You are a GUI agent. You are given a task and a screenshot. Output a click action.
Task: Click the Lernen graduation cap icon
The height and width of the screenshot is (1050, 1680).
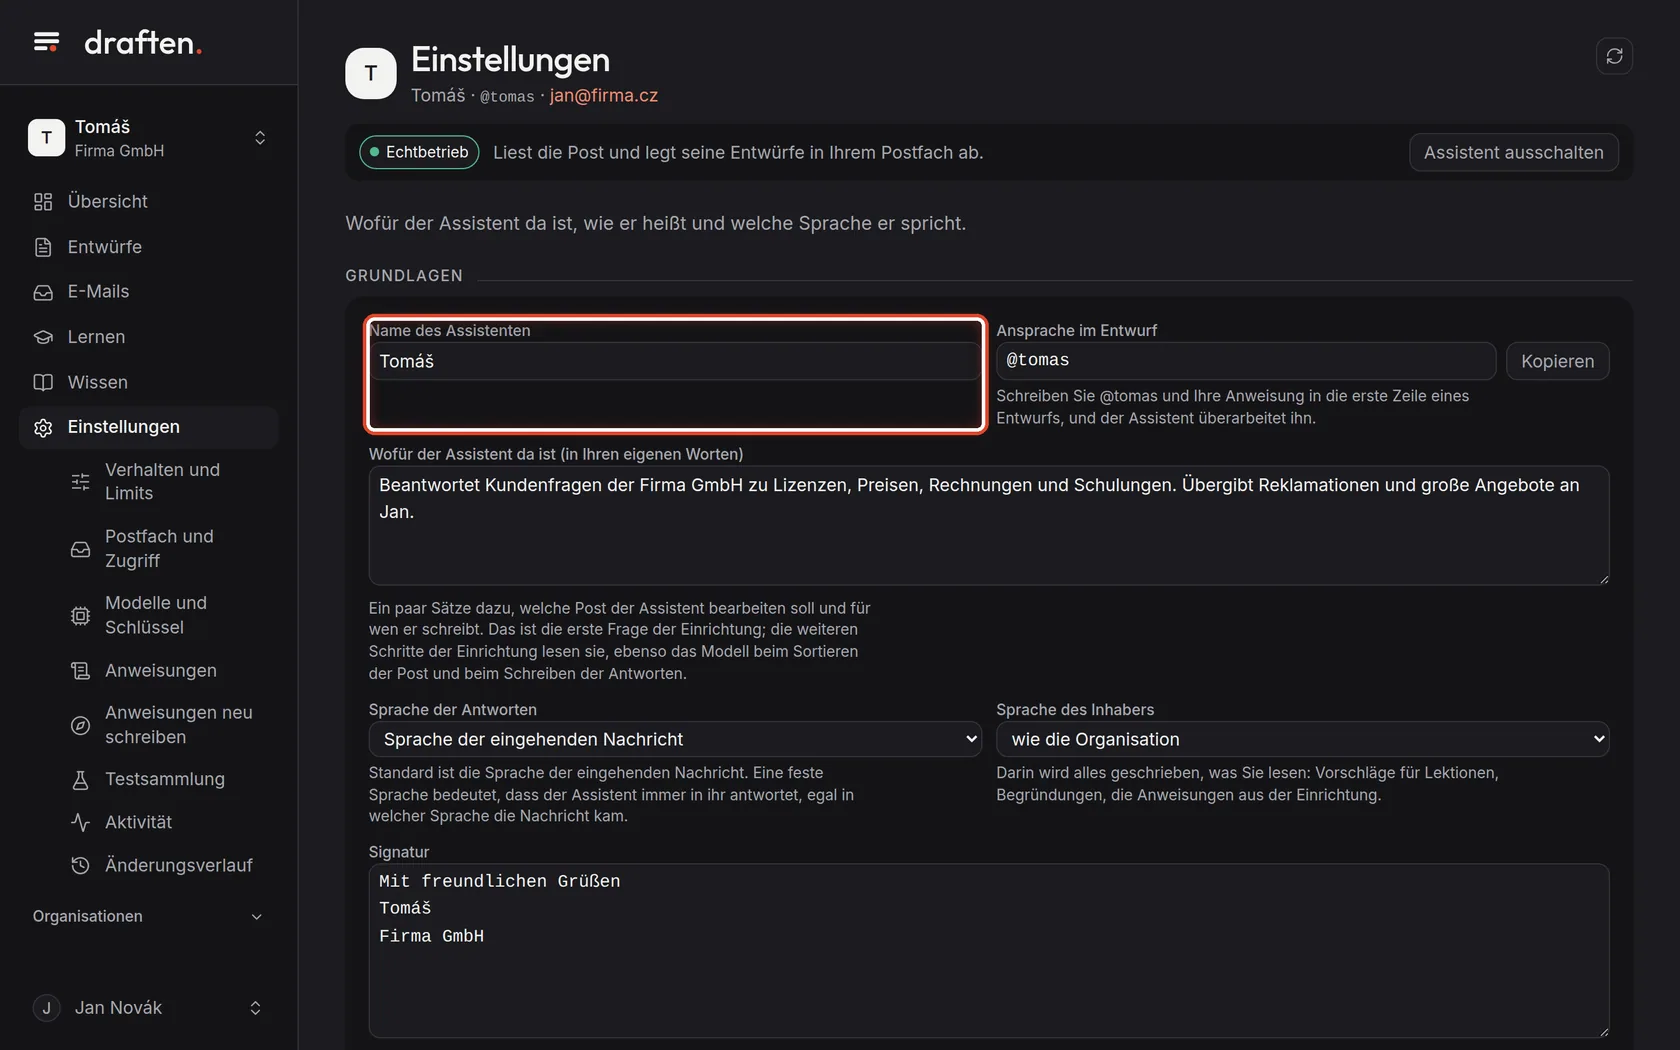tap(43, 337)
